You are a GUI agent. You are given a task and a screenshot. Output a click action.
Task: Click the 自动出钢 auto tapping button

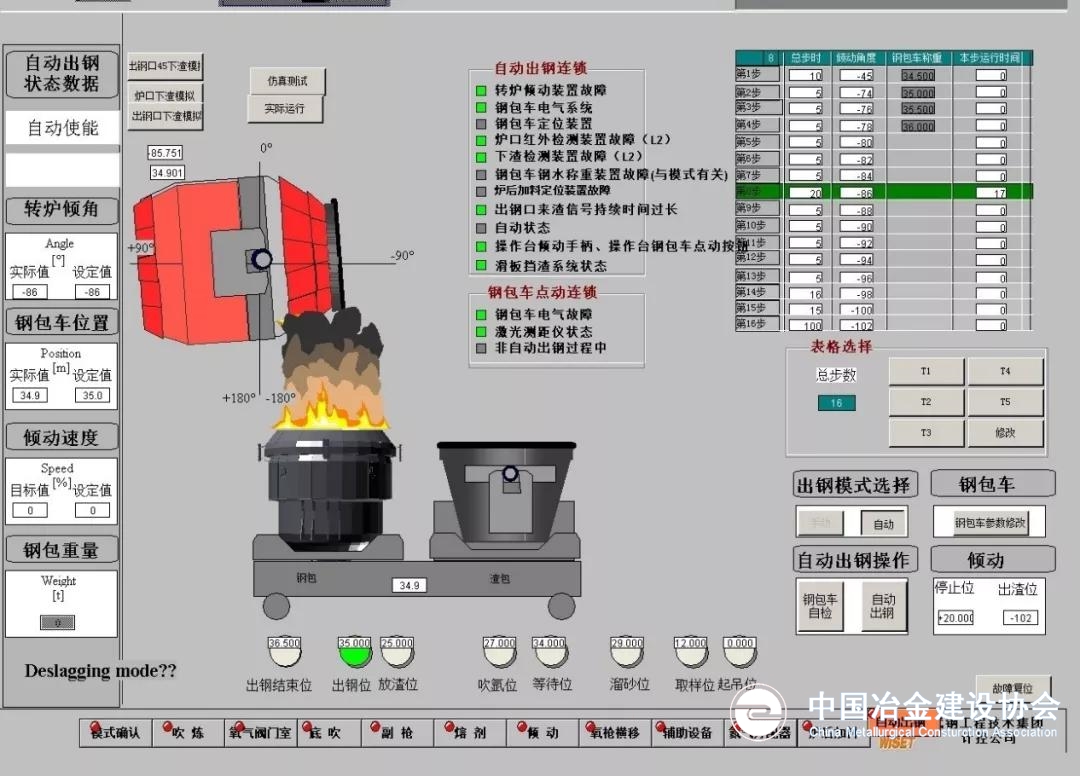click(x=884, y=606)
